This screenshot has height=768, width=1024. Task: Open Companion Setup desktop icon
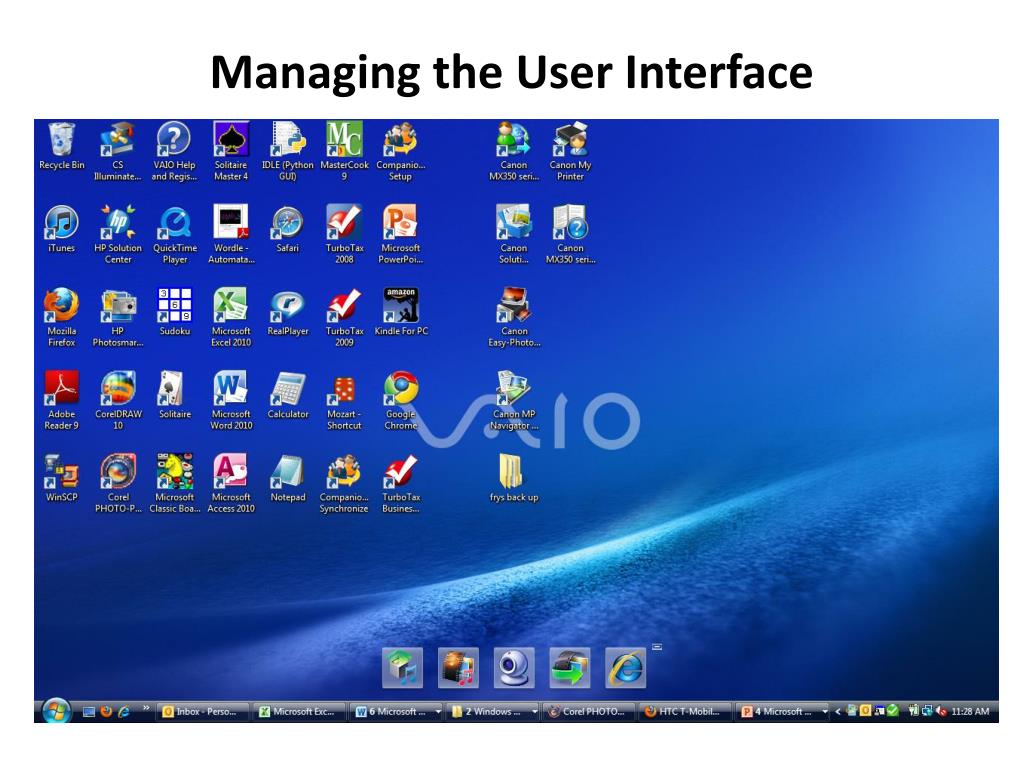tap(400, 152)
